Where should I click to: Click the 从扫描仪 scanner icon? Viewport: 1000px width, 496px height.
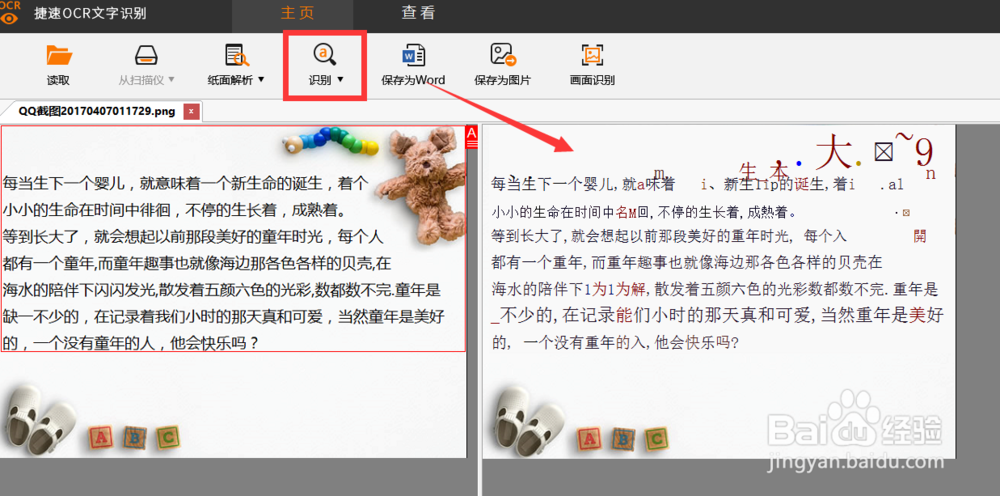(146, 55)
